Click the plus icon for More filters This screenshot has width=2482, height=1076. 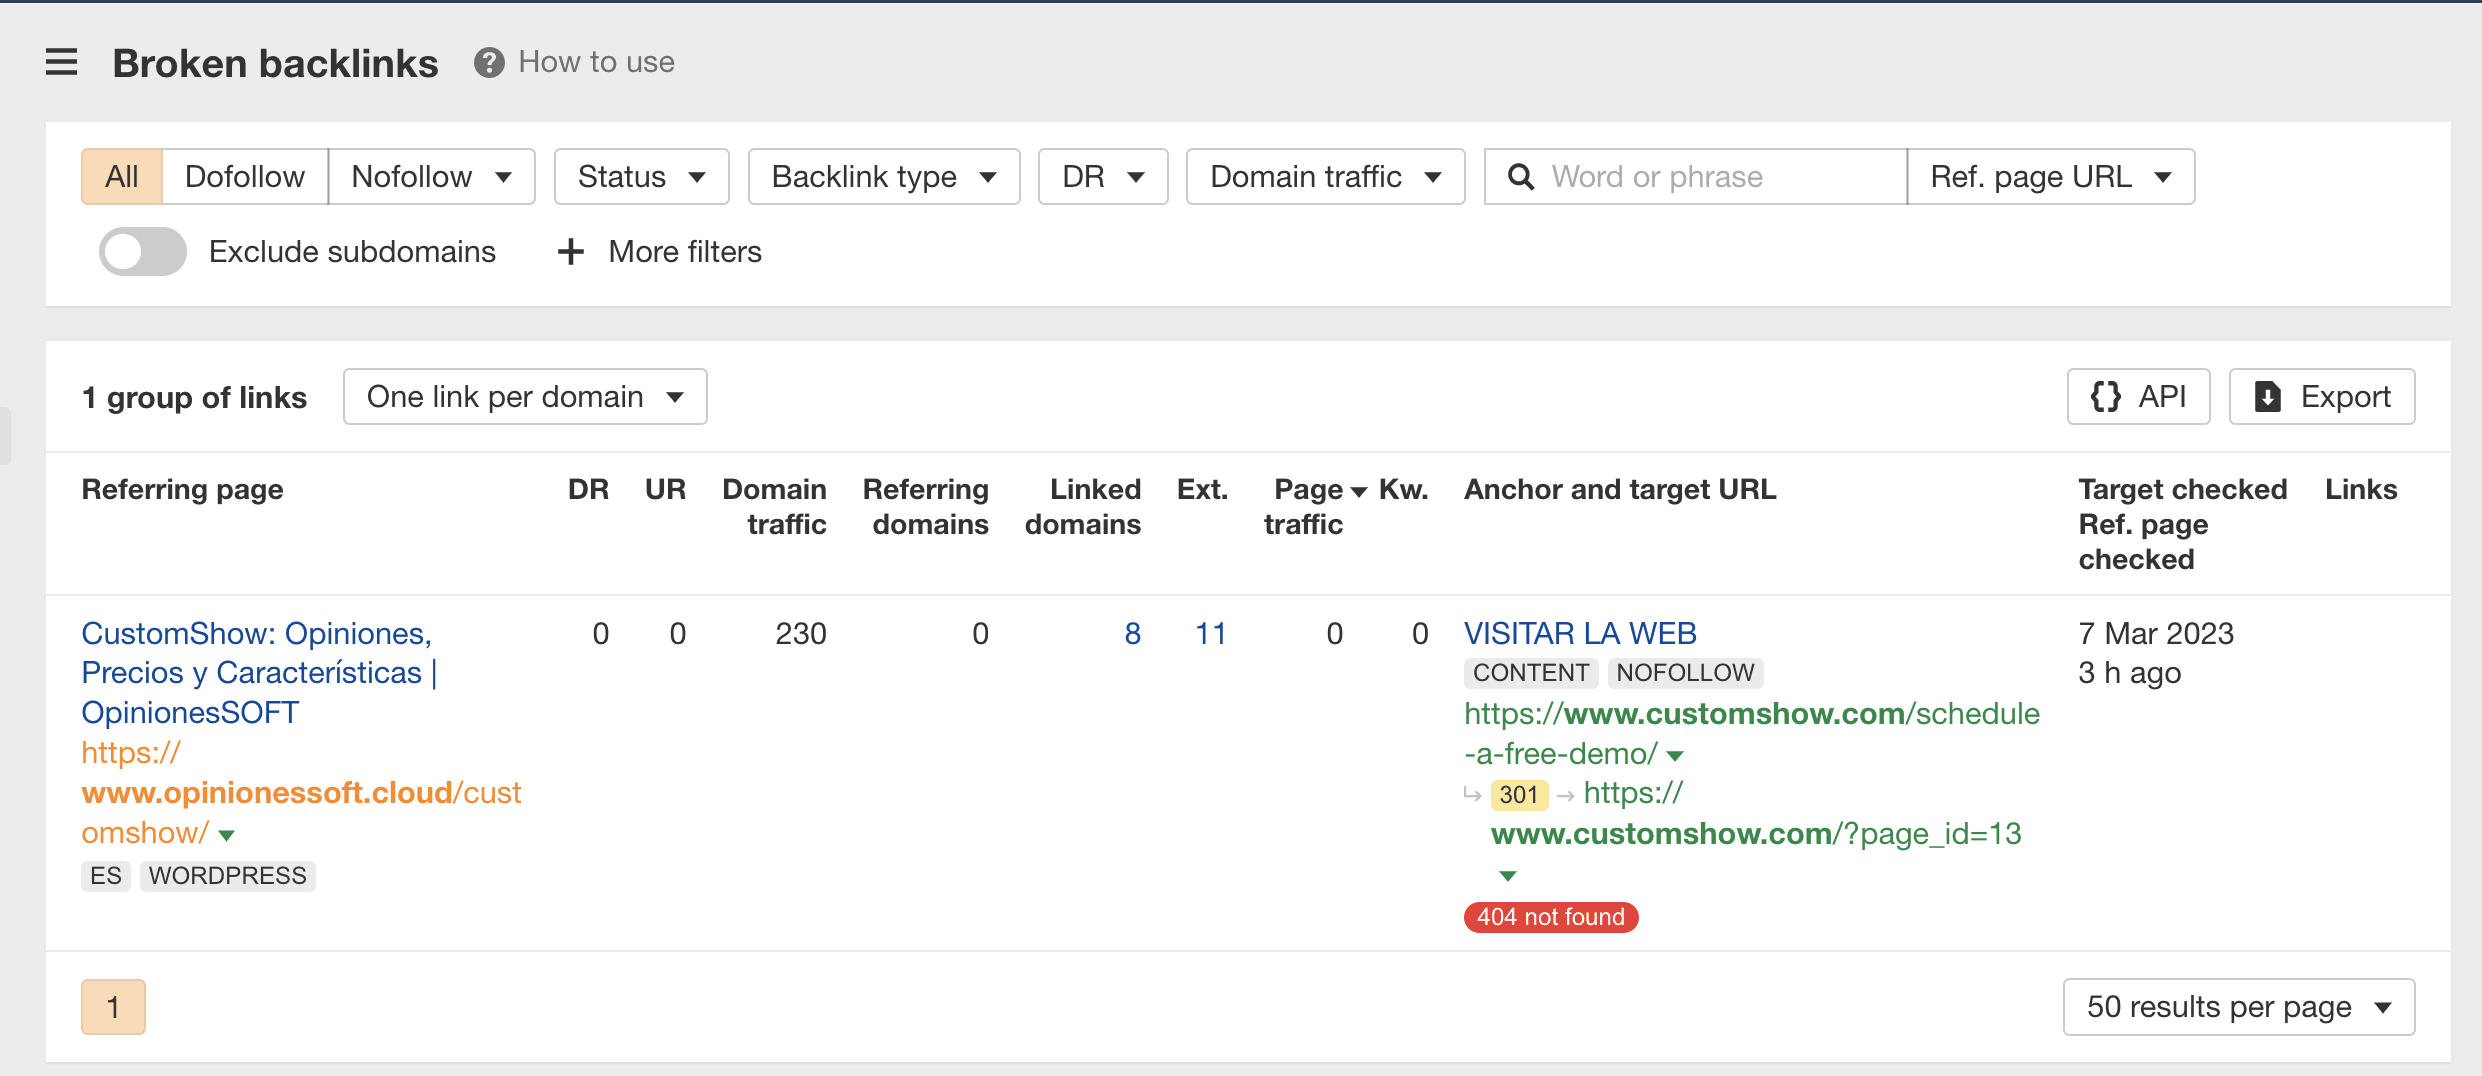click(570, 252)
